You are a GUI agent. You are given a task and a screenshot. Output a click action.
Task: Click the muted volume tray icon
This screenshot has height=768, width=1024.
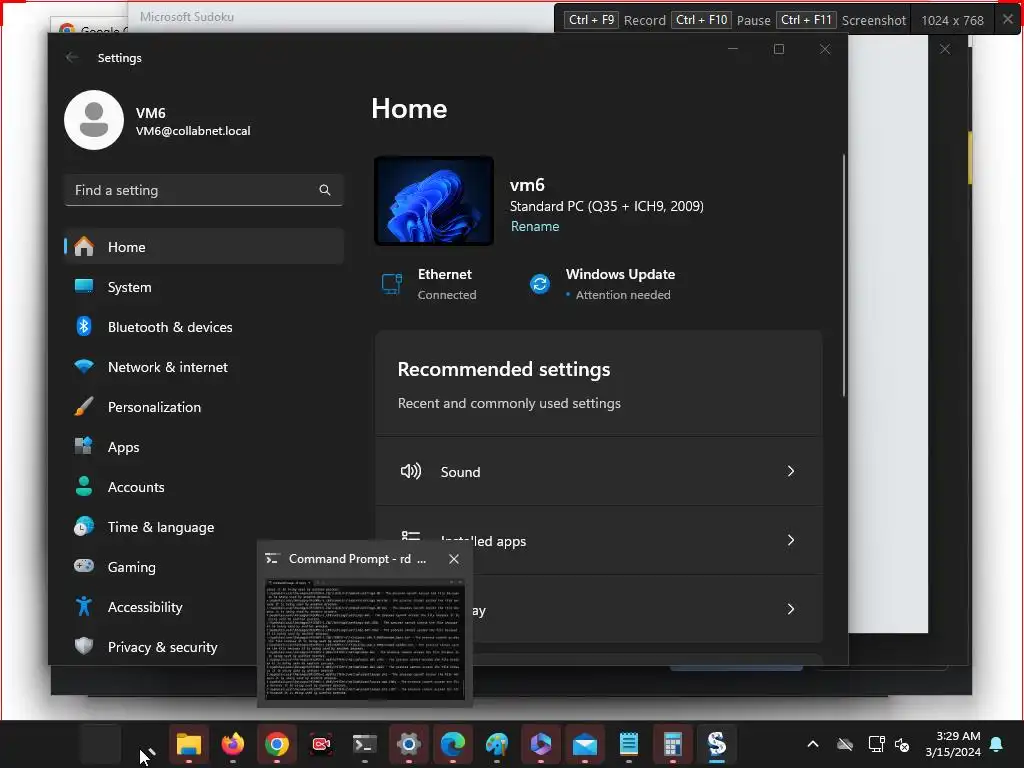tap(903, 744)
